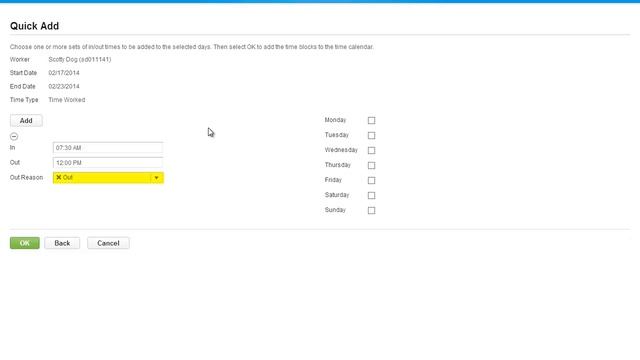Check the Saturday checkbox
640x360 pixels.
point(371,196)
